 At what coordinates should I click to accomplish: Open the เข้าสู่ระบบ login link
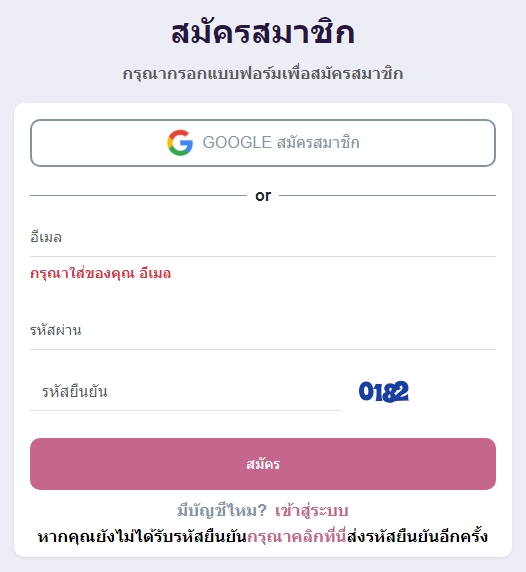coord(312,511)
